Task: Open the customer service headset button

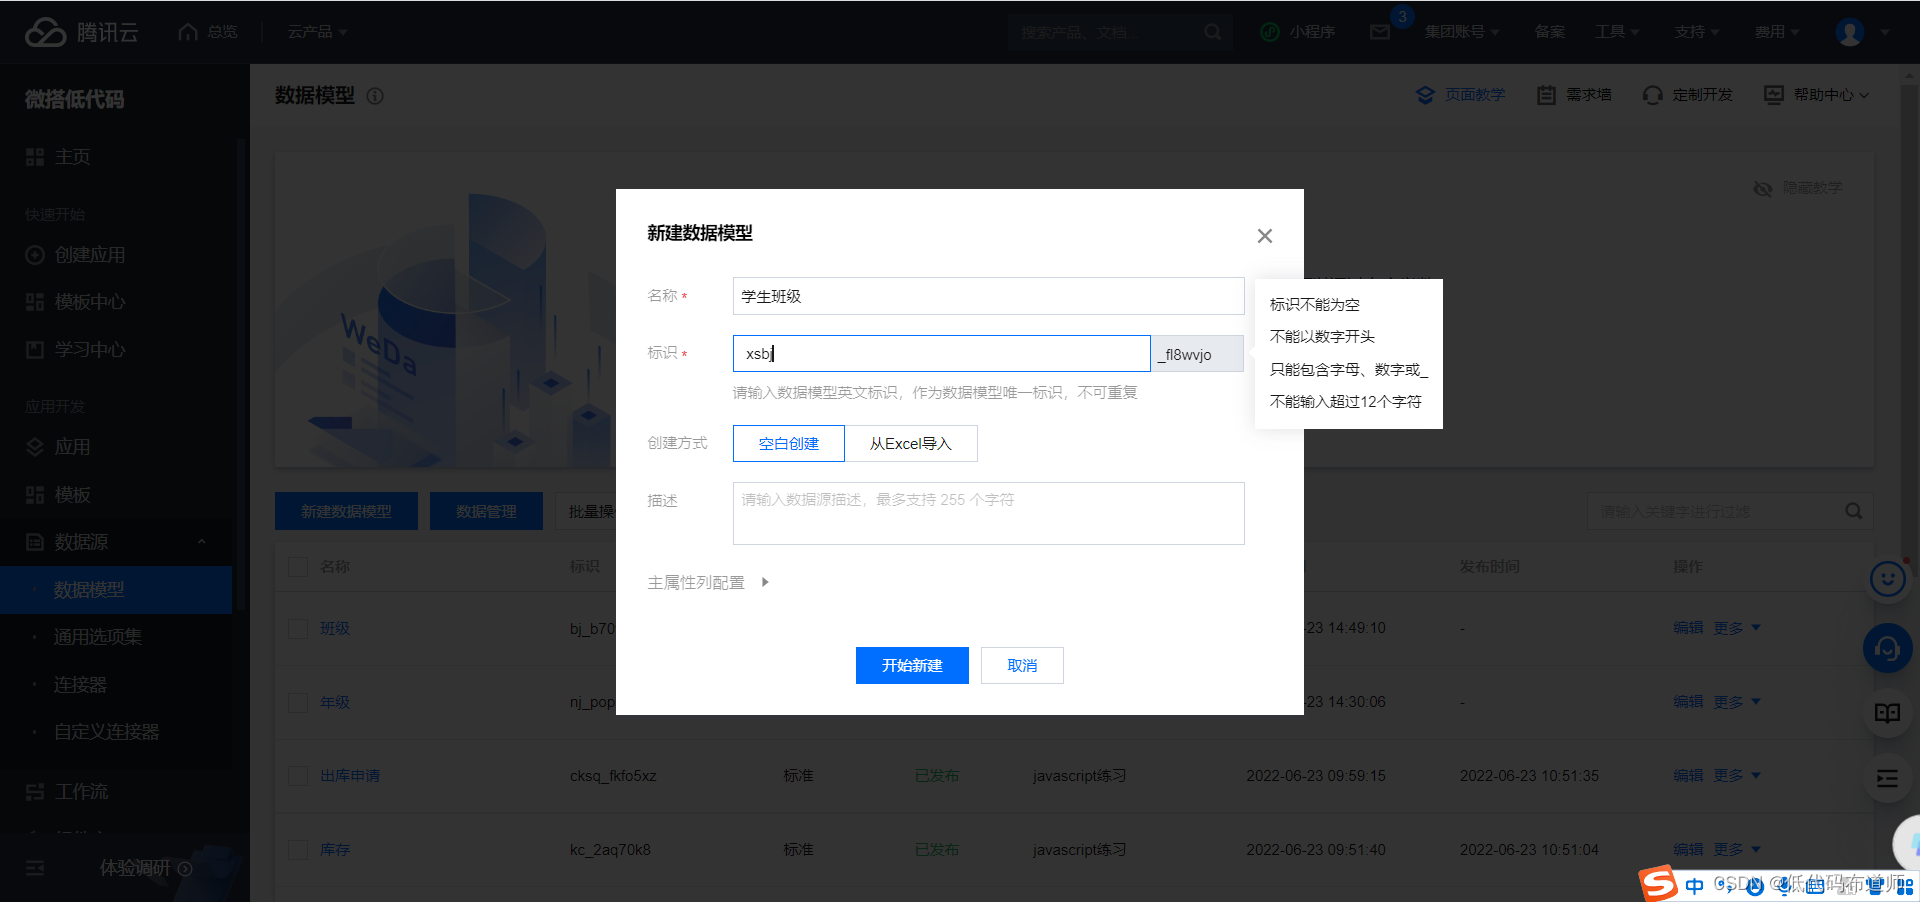Action: click(1887, 649)
